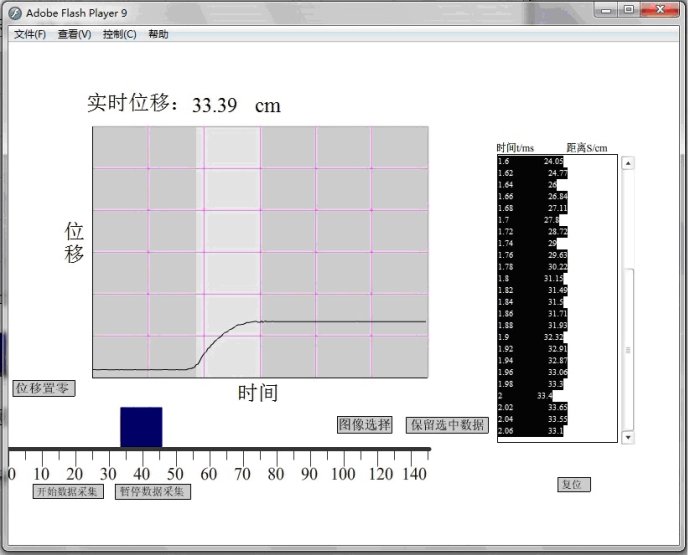Viewport: 690px width, 555px height.
Task: Open the 文件(F) menu
Action: coord(30,34)
